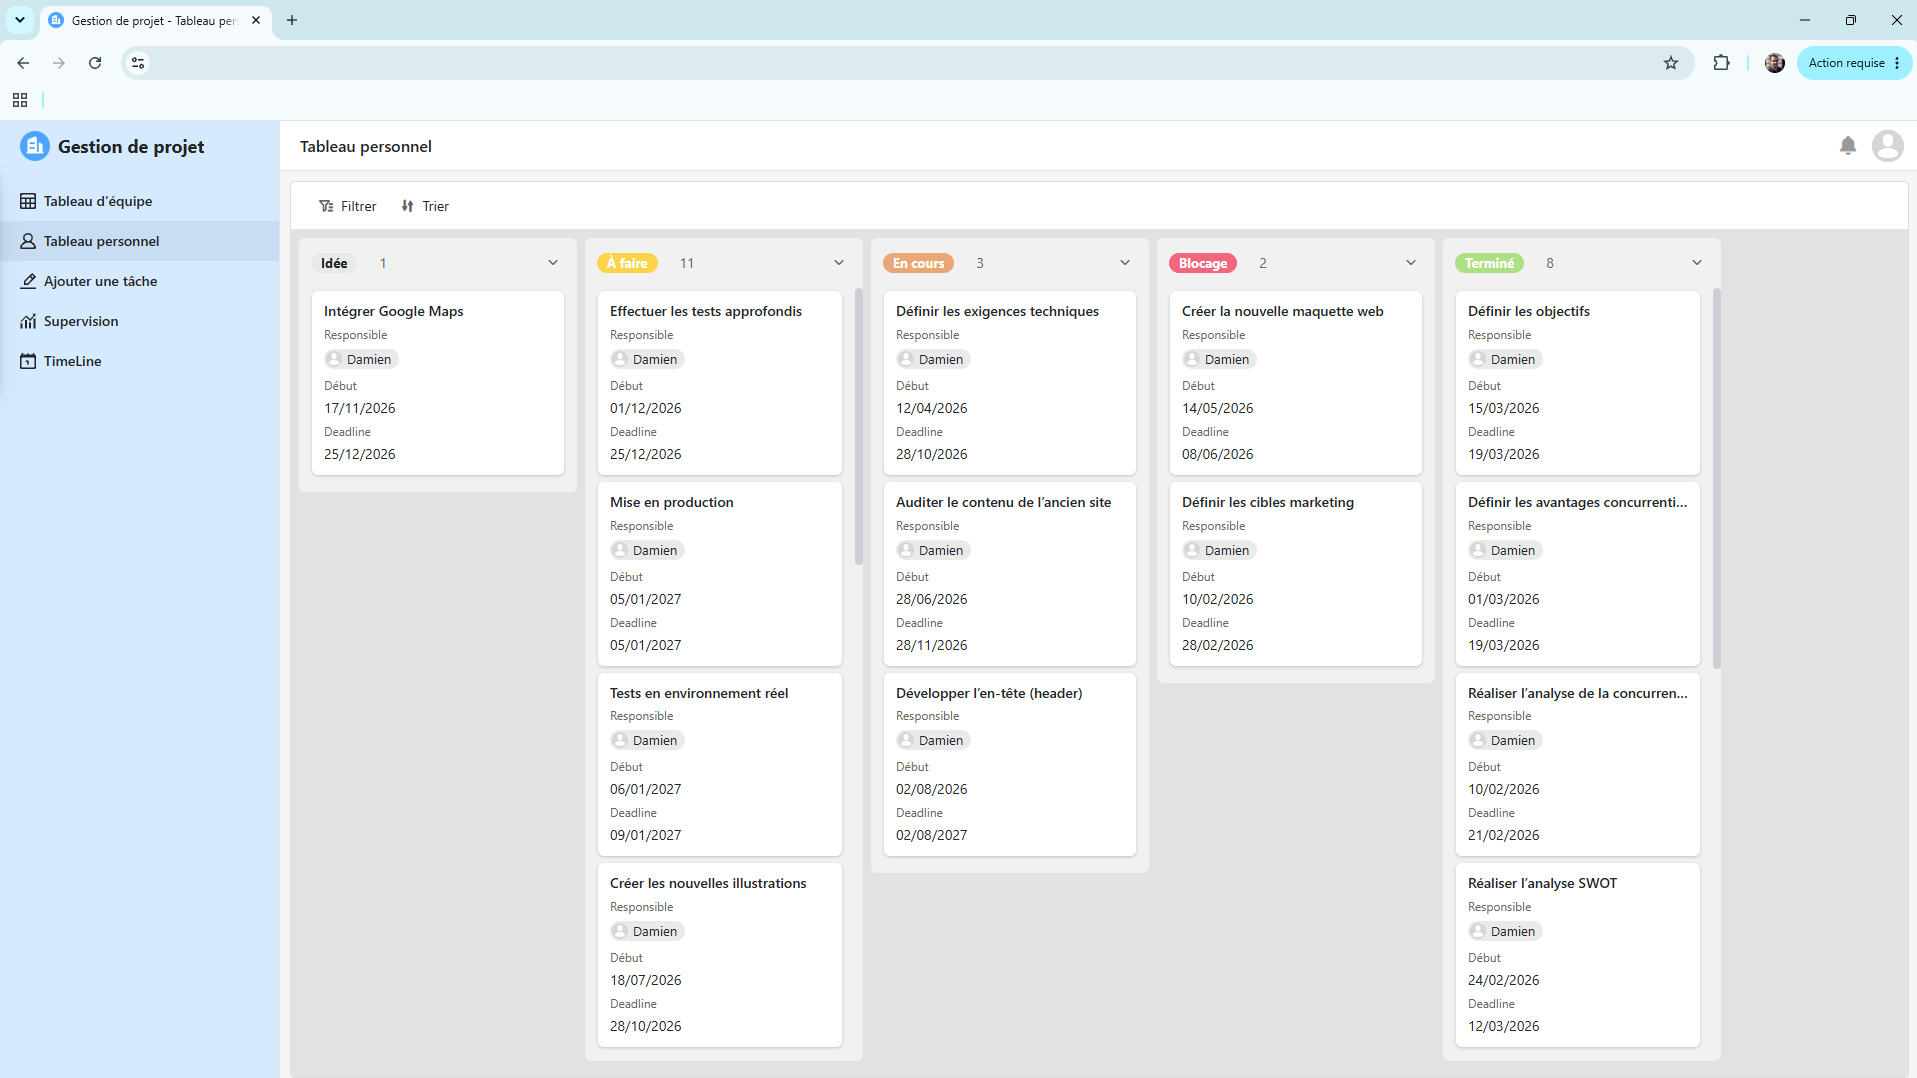Click the Action requise menu dots
This screenshot has width=1917, height=1078.
pos(1897,63)
